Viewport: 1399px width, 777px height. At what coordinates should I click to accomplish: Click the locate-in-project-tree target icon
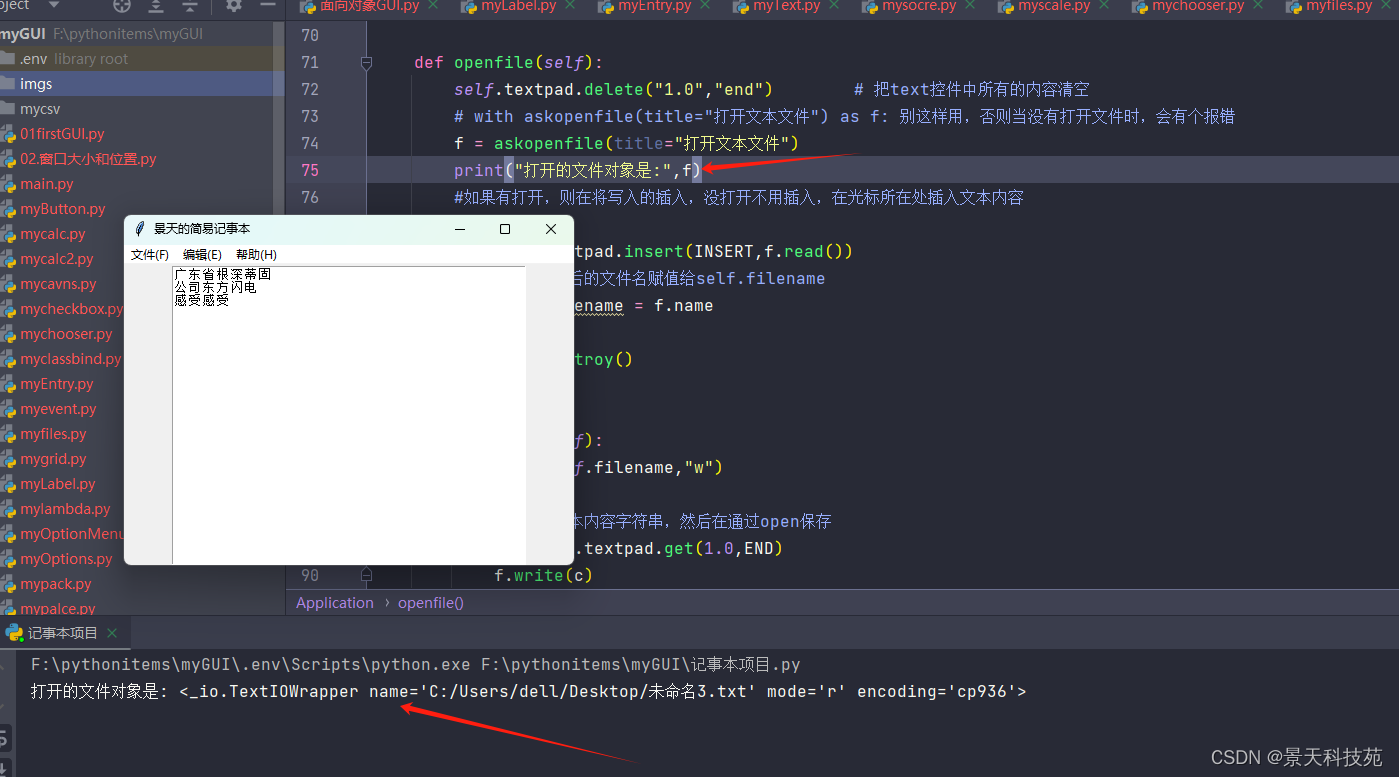click(122, 5)
